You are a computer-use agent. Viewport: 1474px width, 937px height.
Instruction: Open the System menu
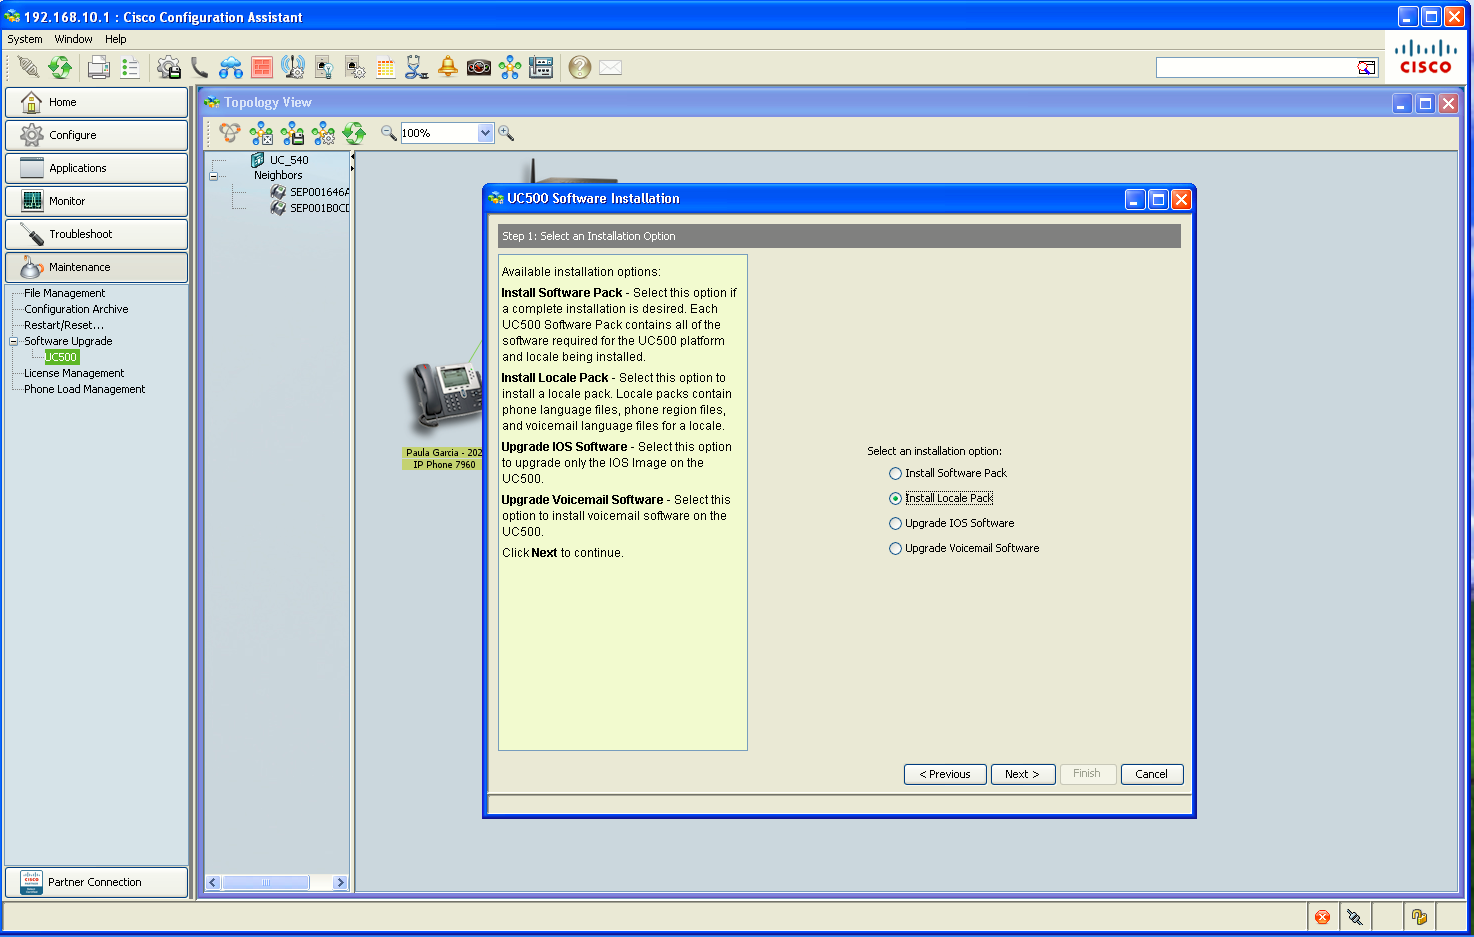click(x=25, y=39)
